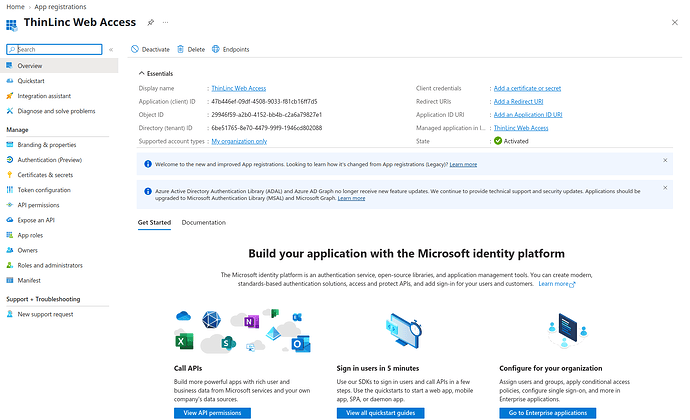Click the Token configuration icon
690x420 pixels.
(9, 190)
